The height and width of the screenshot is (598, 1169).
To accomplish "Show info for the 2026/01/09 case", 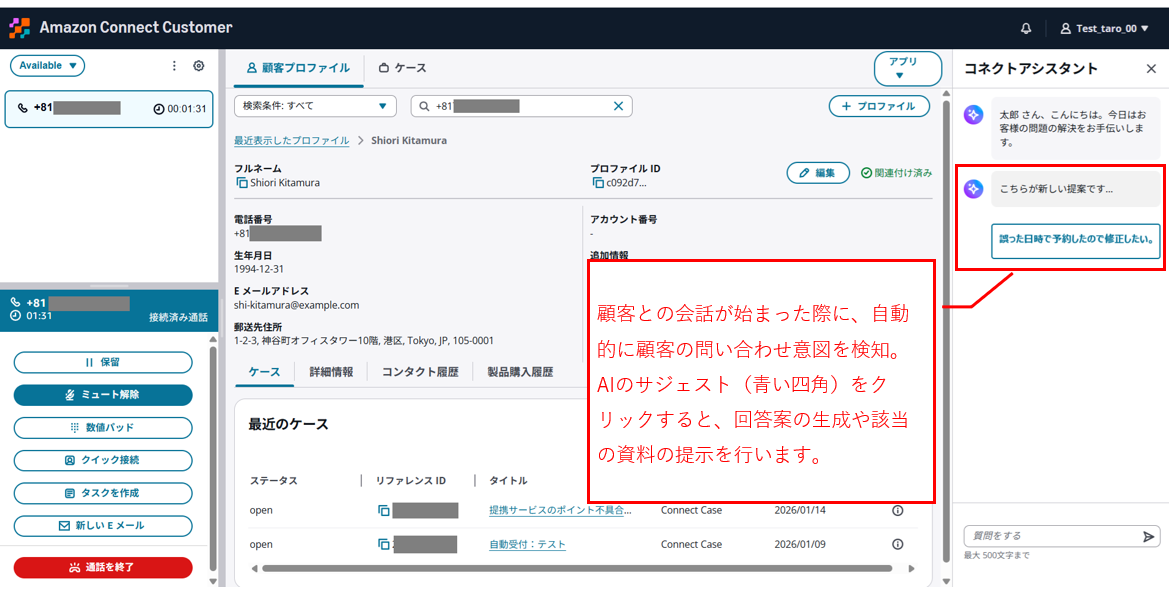I will click(898, 544).
